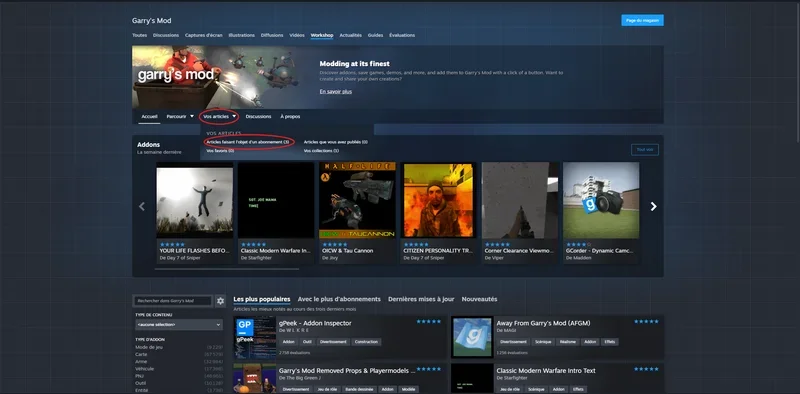Select Dernières mises à jour tab

pos(421,299)
